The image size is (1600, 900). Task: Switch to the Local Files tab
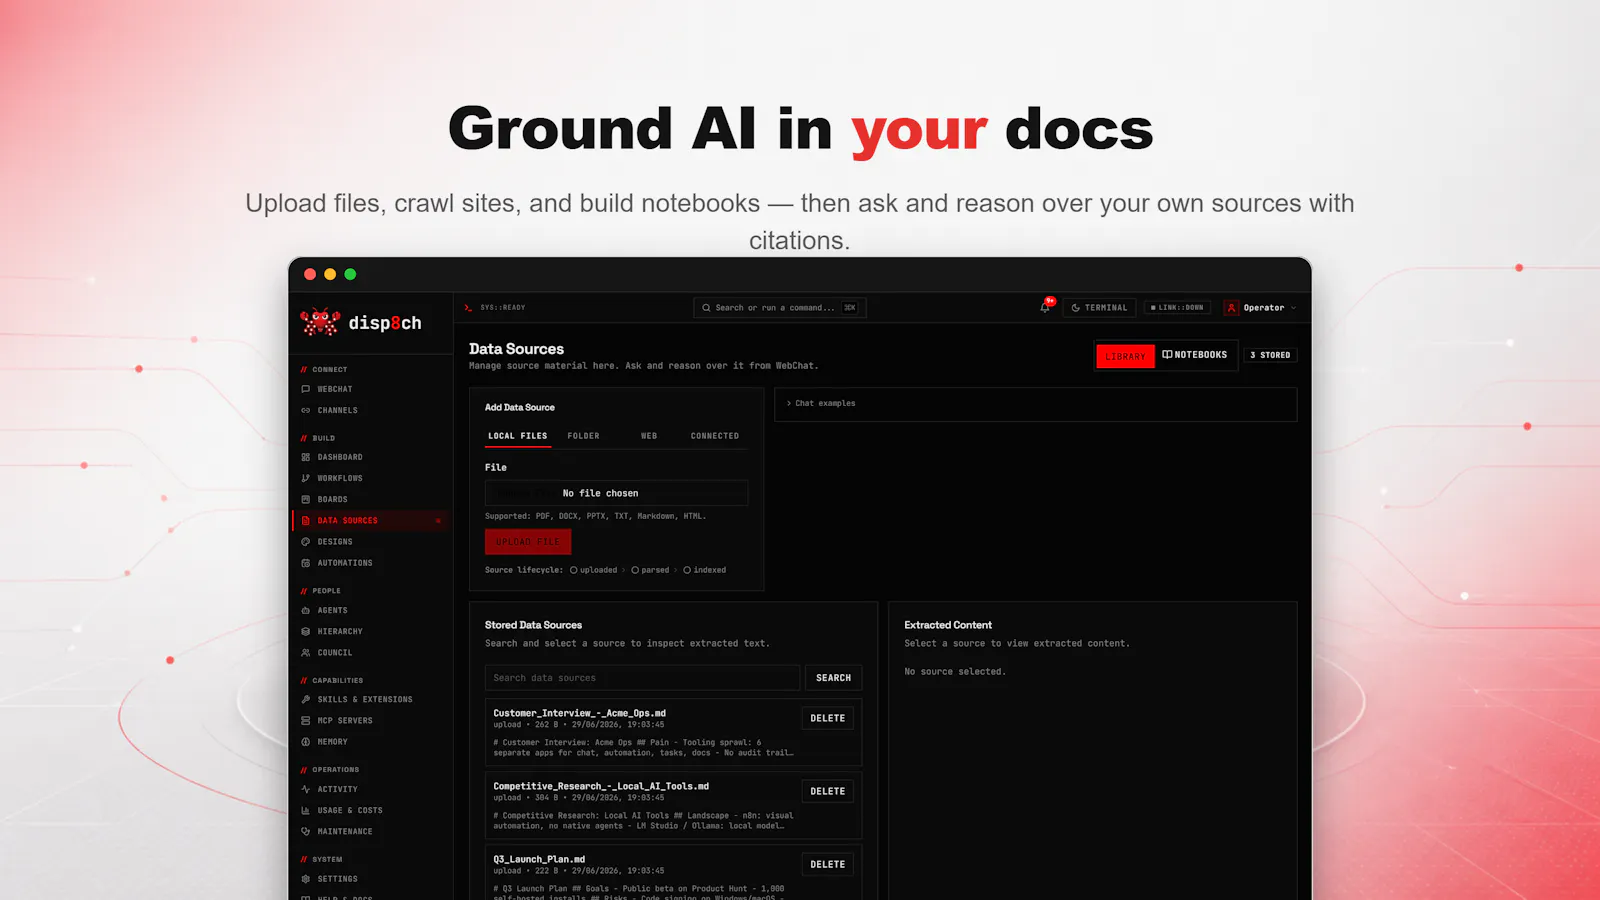point(518,436)
